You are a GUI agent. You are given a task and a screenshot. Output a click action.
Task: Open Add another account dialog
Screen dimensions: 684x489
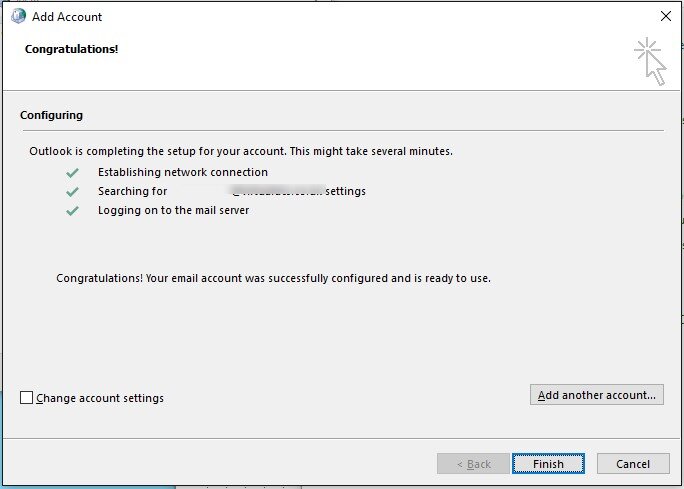pyautogui.click(x=597, y=394)
